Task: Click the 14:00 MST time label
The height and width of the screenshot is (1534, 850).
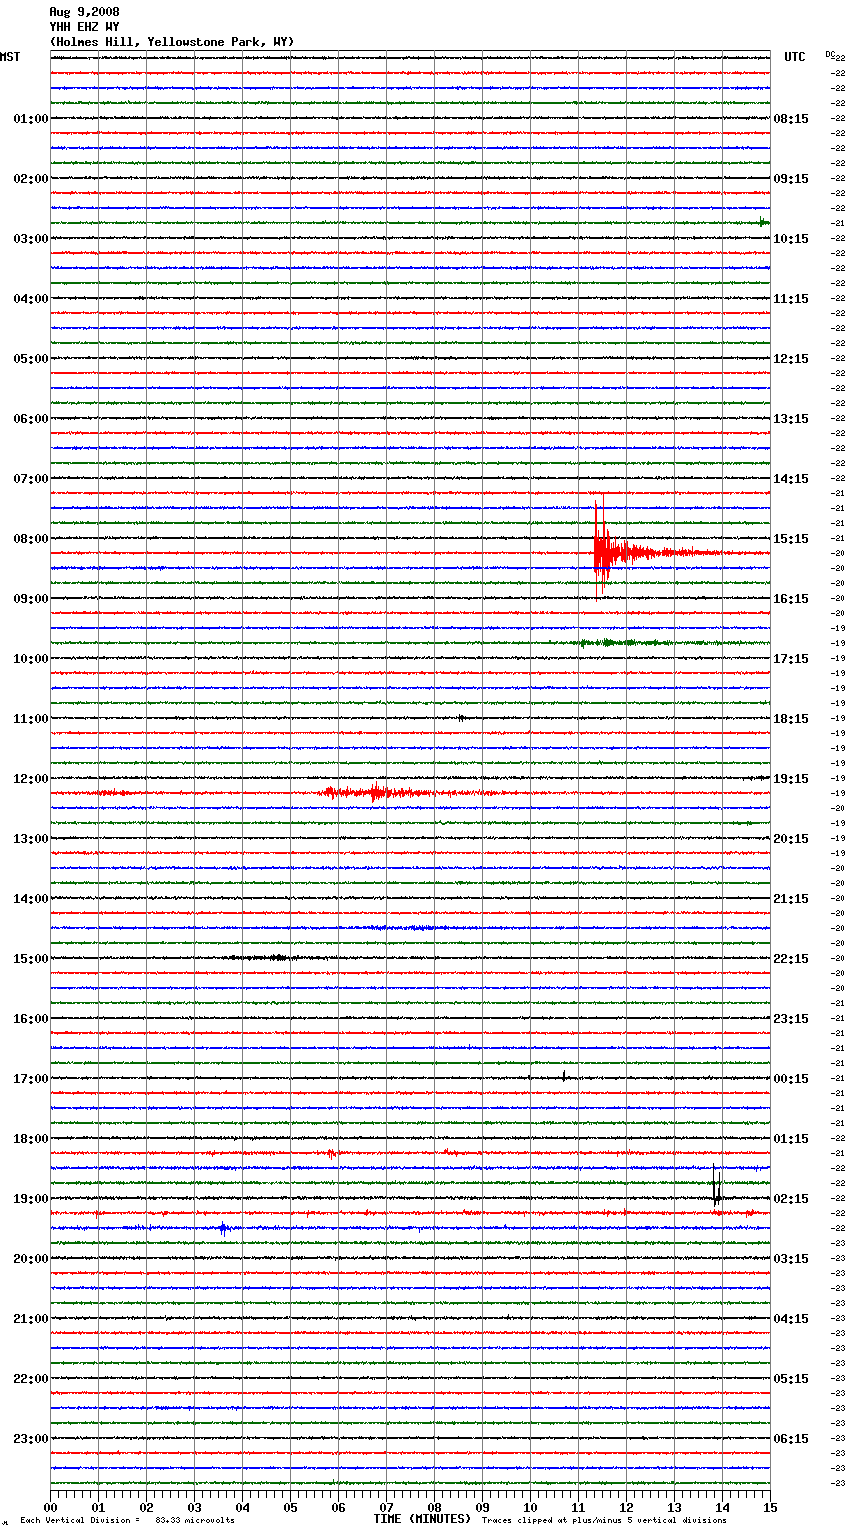Action: [x=30, y=899]
